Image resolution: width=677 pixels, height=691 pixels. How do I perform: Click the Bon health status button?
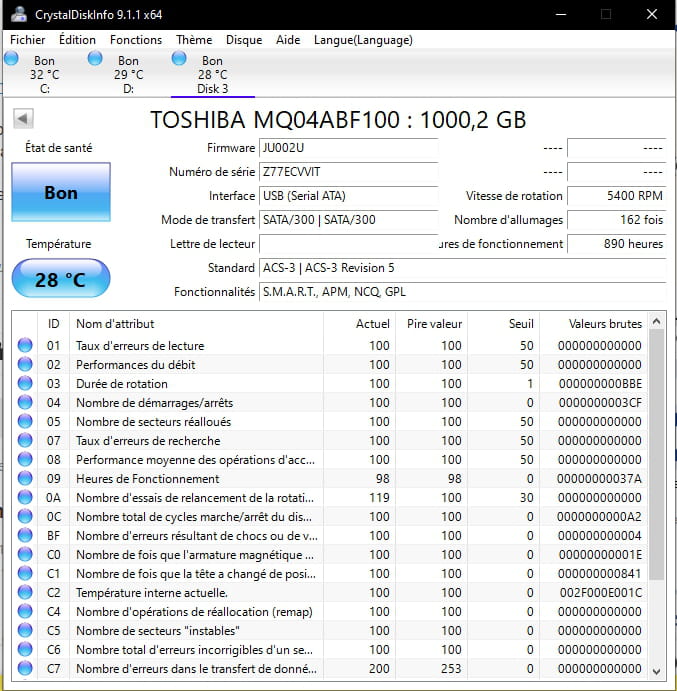click(x=61, y=192)
